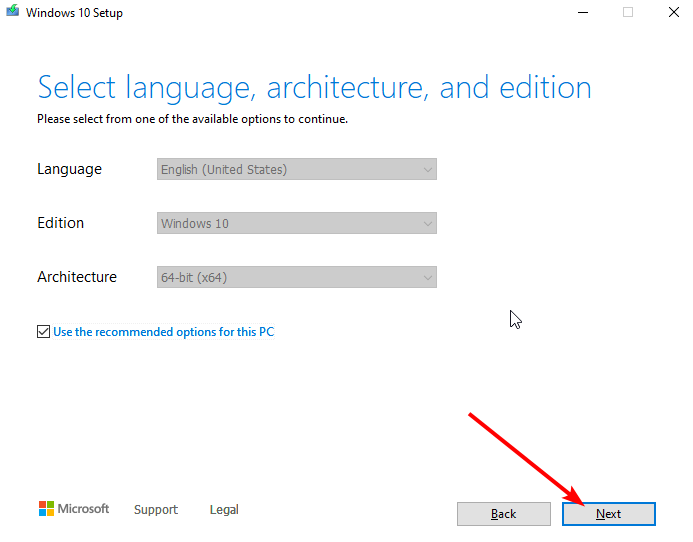Open the Language combo box showing English (United States)
The width and height of the screenshot is (693, 542).
[x=296, y=169]
